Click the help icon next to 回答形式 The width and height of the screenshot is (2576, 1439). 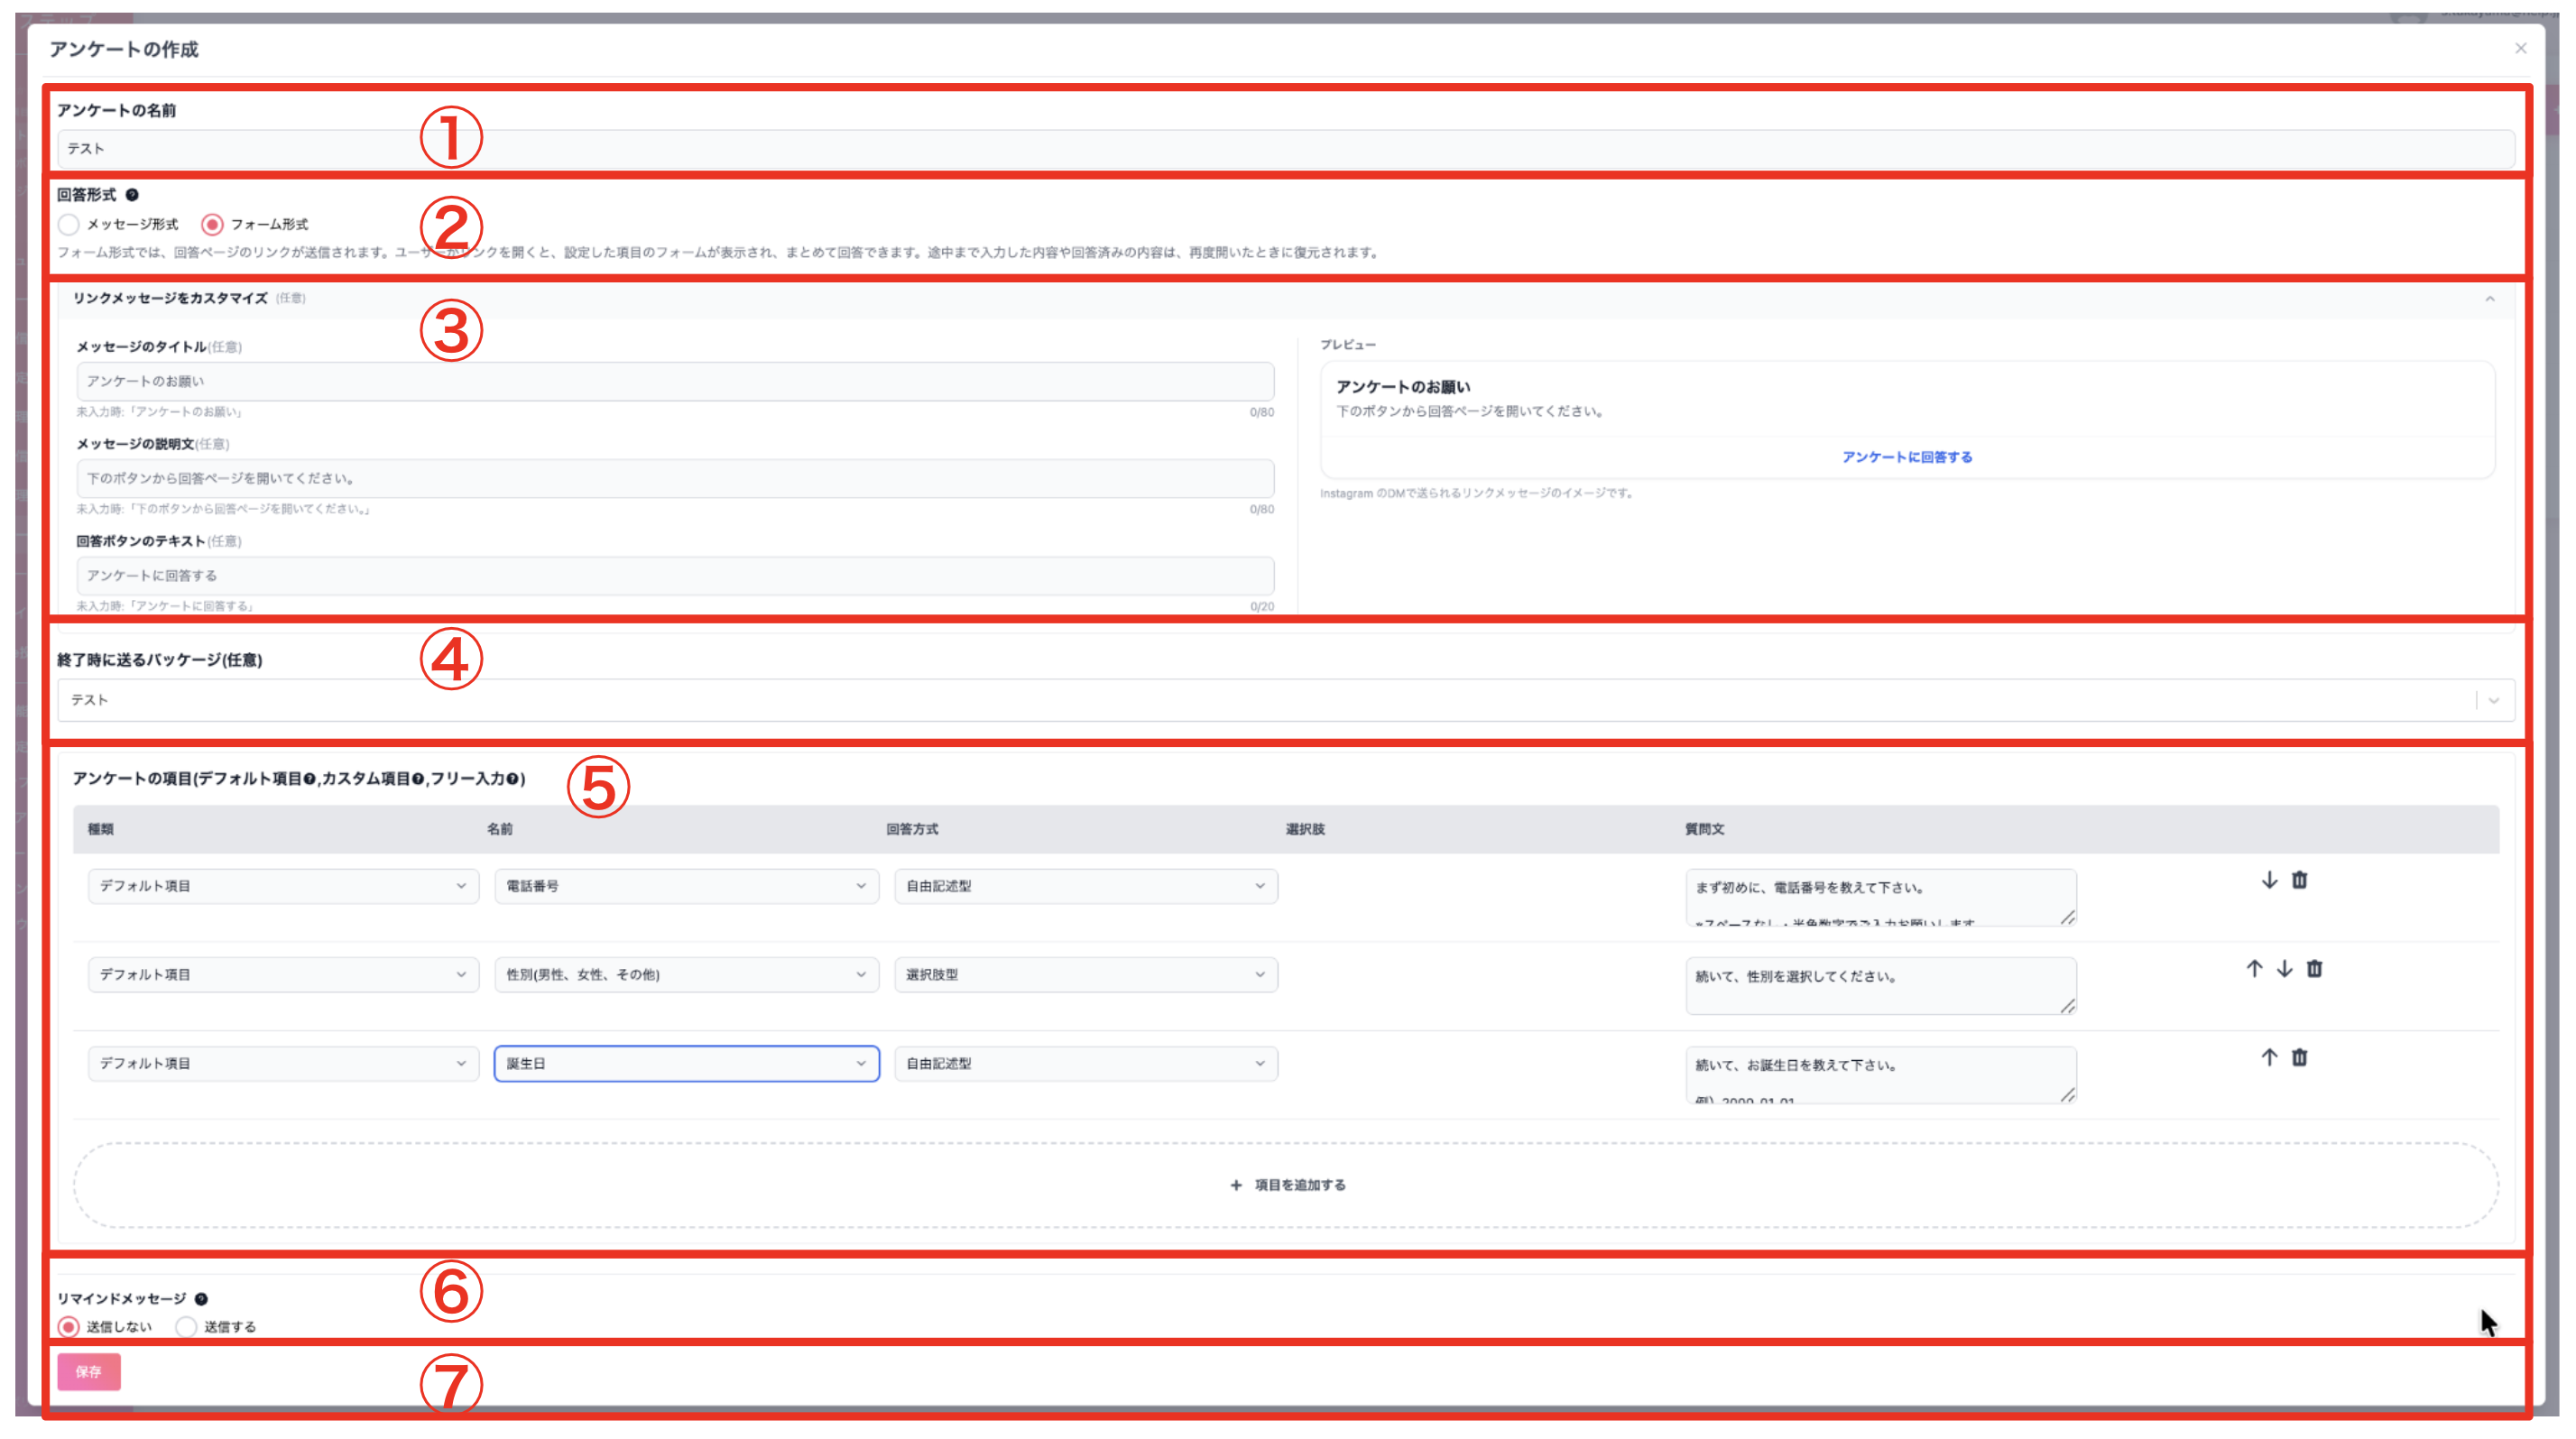(x=132, y=195)
